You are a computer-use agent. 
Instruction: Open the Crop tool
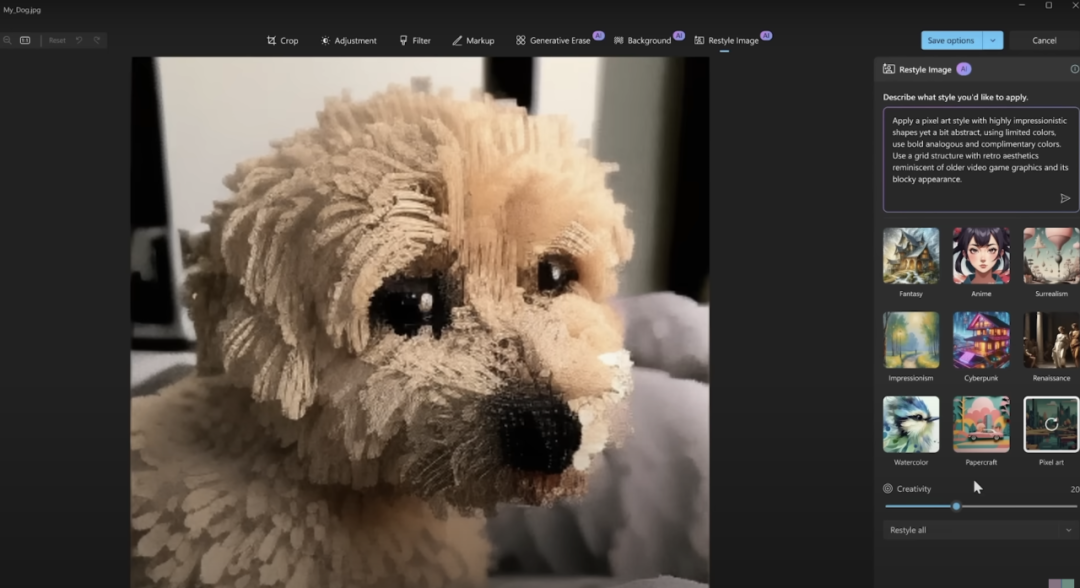coord(282,41)
